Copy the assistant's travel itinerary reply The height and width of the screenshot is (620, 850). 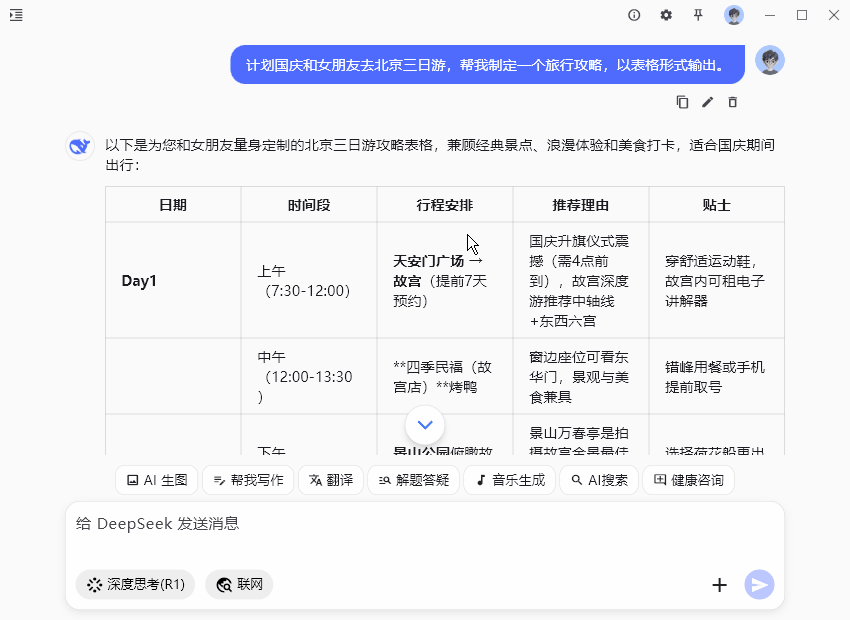point(682,102)
